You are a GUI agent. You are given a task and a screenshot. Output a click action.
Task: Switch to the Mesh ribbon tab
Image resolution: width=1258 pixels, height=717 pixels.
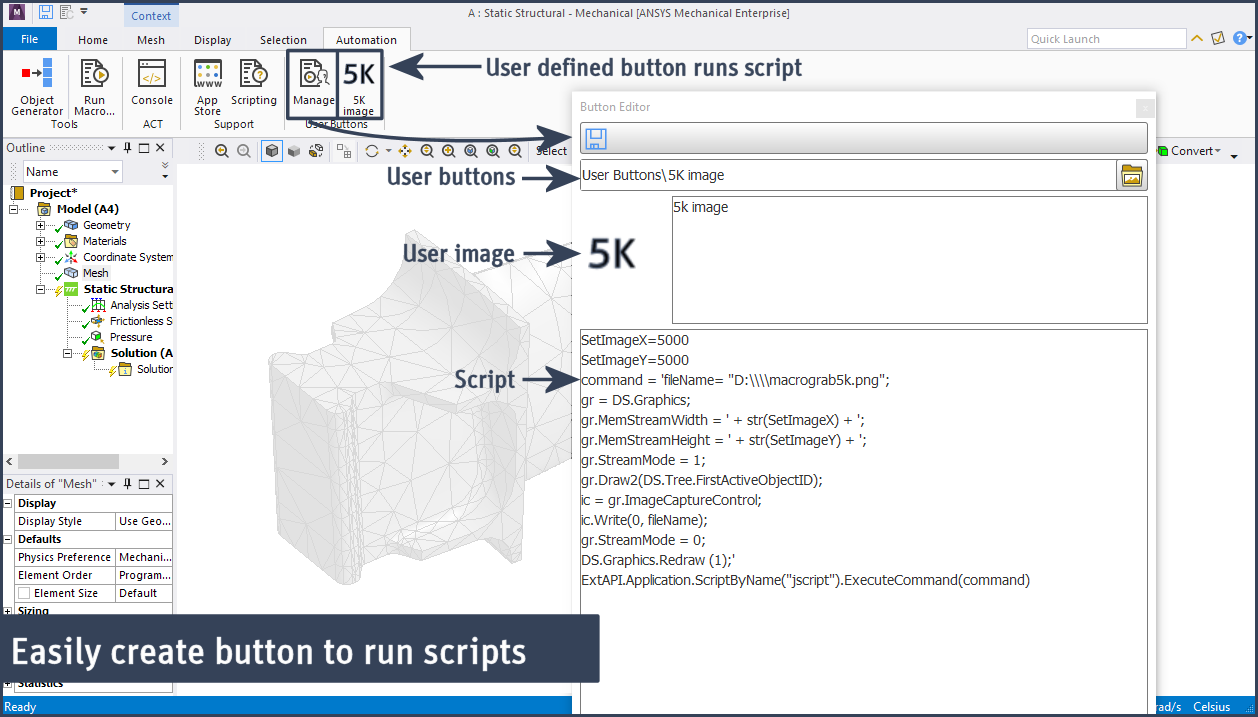(x=151, y=40)
